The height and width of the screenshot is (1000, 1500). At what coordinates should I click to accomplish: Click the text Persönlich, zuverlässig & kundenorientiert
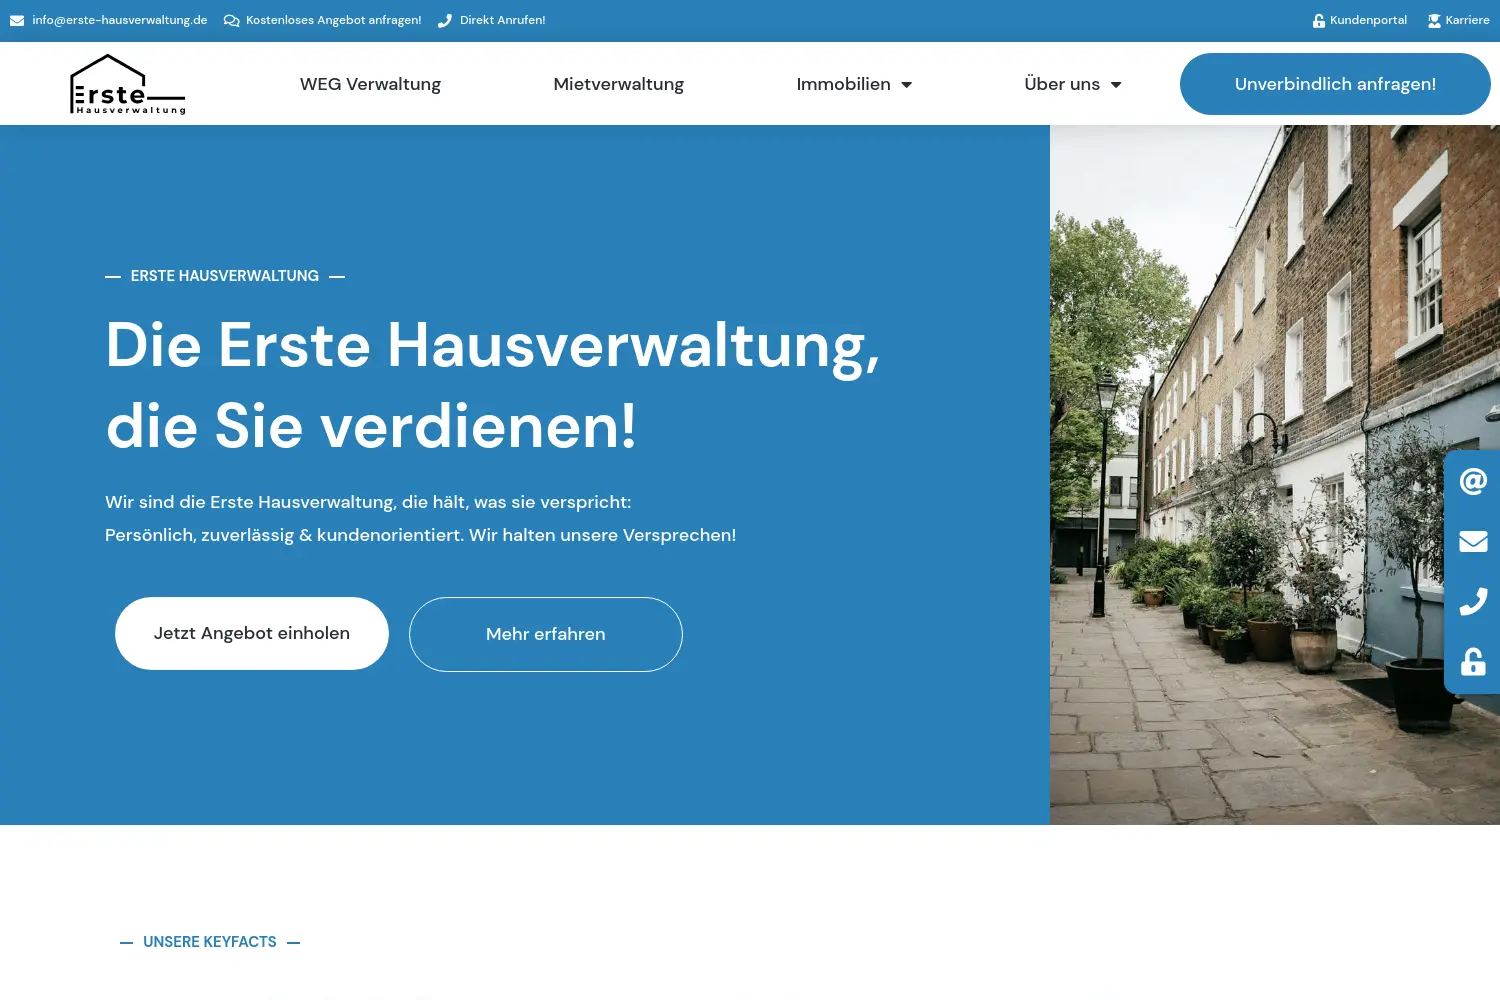click(285, 535)
